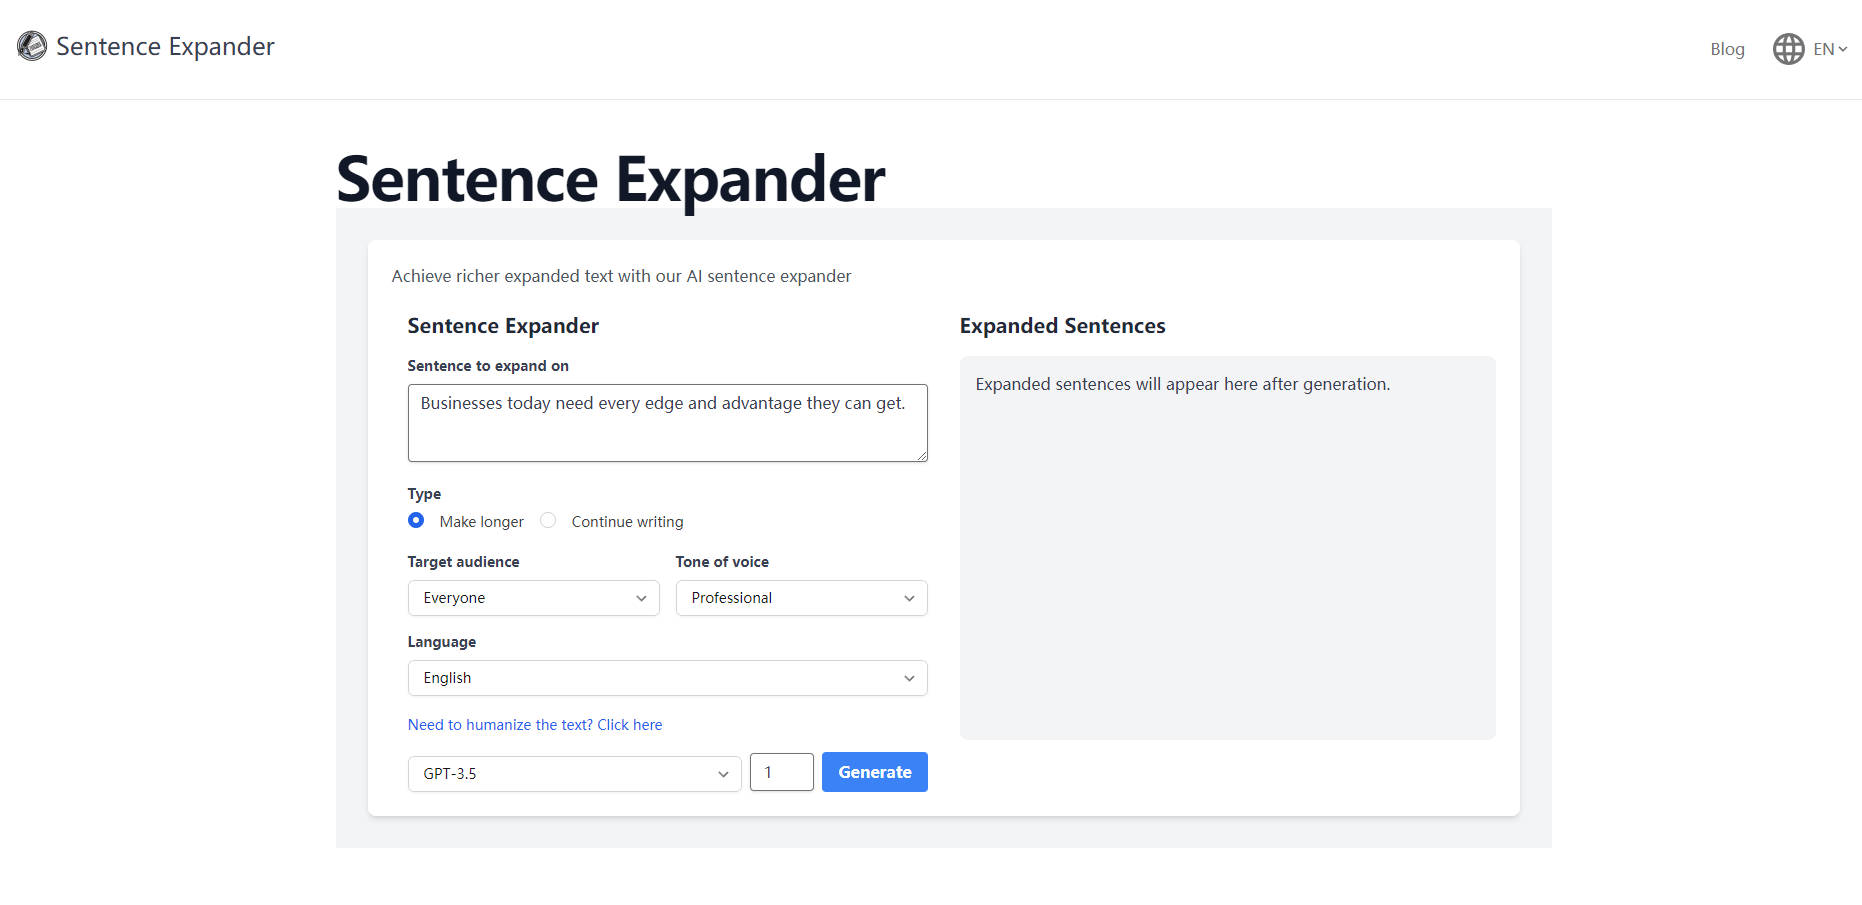Click the textarea resize handle

coord(922,456)
